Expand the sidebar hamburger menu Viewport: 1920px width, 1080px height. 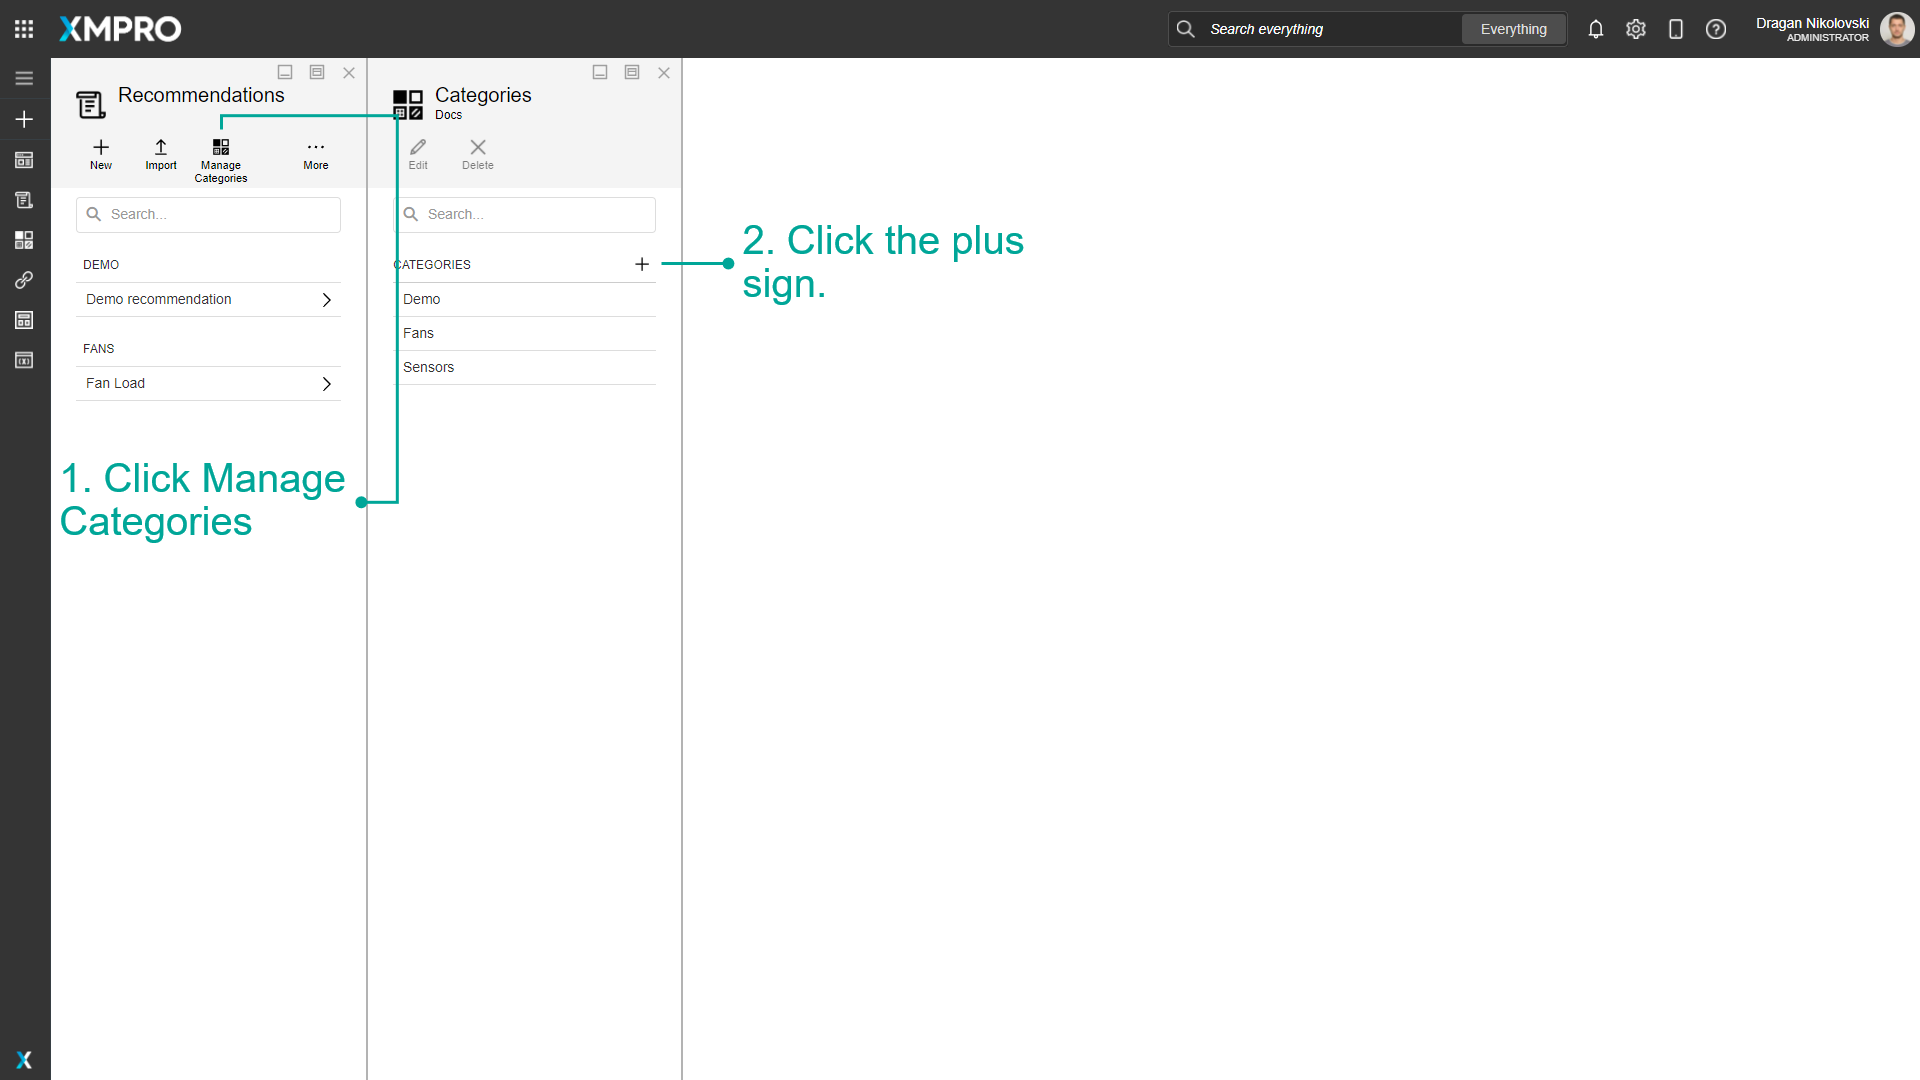tap(24, 78)
